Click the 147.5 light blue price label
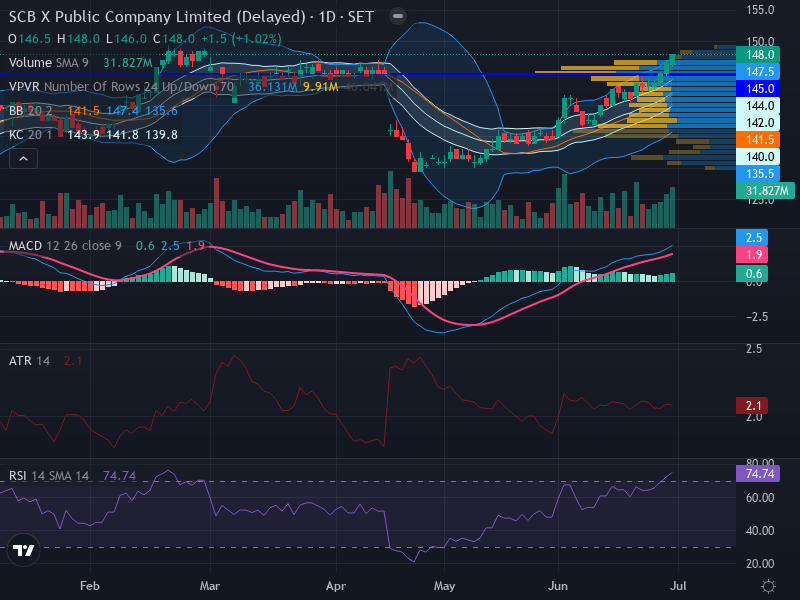 click(758, 71)
